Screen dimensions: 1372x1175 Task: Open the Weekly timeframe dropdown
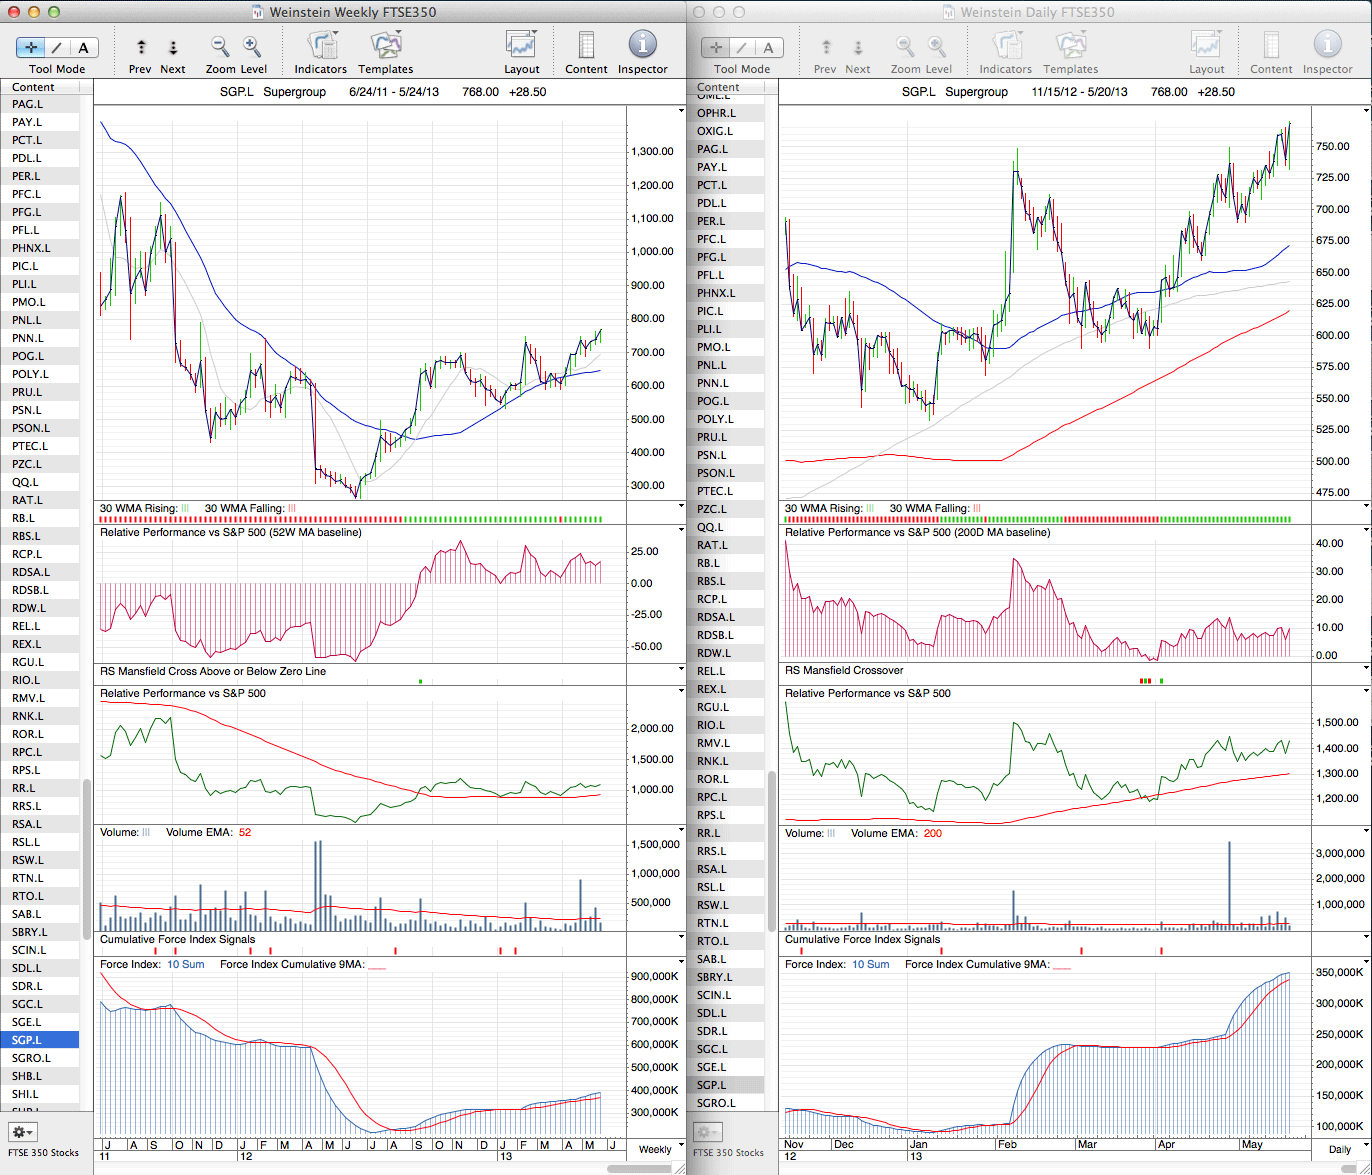tap(655, 1149)
